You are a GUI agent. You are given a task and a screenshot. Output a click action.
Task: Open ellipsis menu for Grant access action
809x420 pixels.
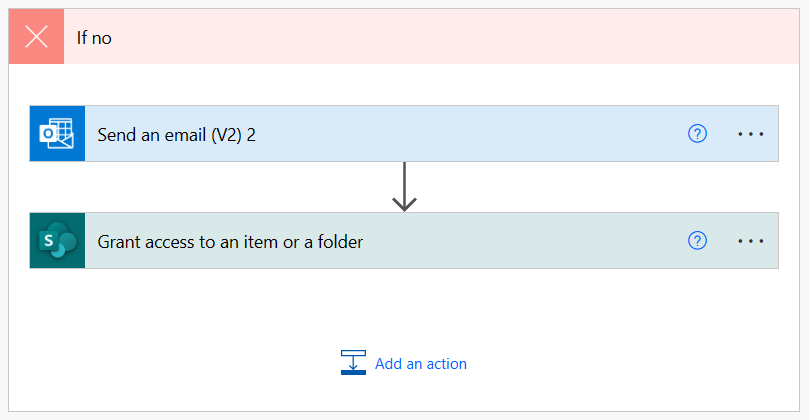click(751, 241)
